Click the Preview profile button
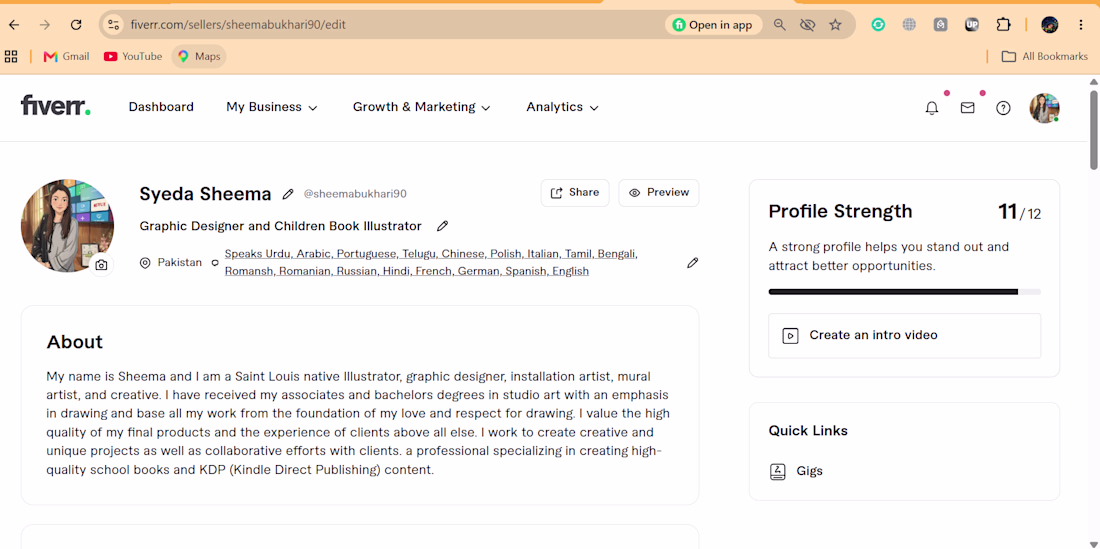The height and width of the screenshot is (549, 1100). [x=659, y=193]
